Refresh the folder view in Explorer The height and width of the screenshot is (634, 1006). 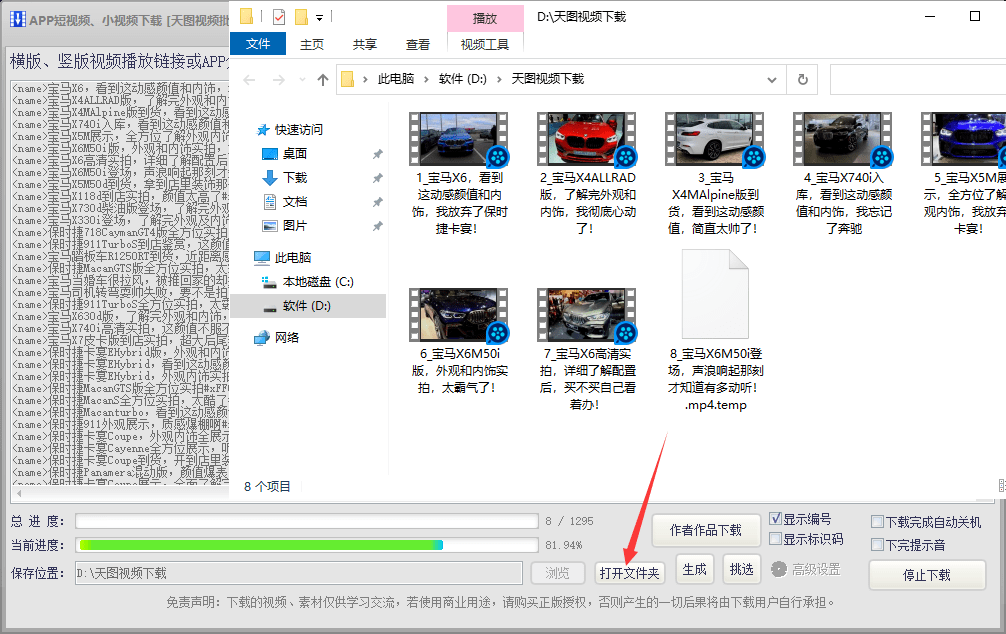click(803, 80)
